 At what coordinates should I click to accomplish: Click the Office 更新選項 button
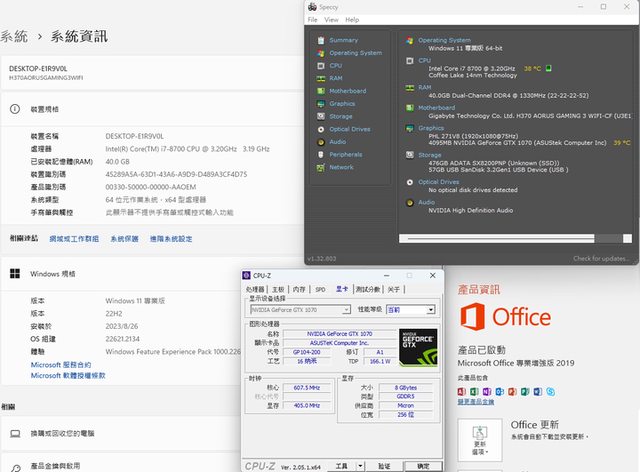click(x=480, y=444)
